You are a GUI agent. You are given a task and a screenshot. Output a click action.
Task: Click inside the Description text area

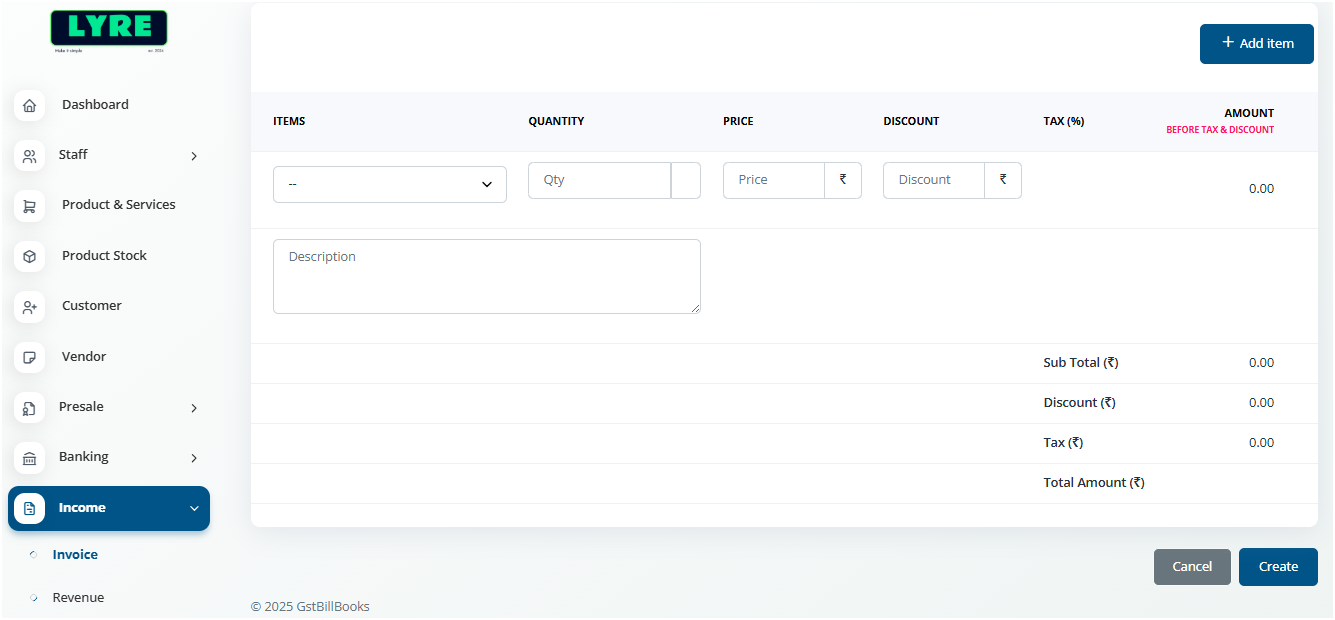click(x=486, y=276)
